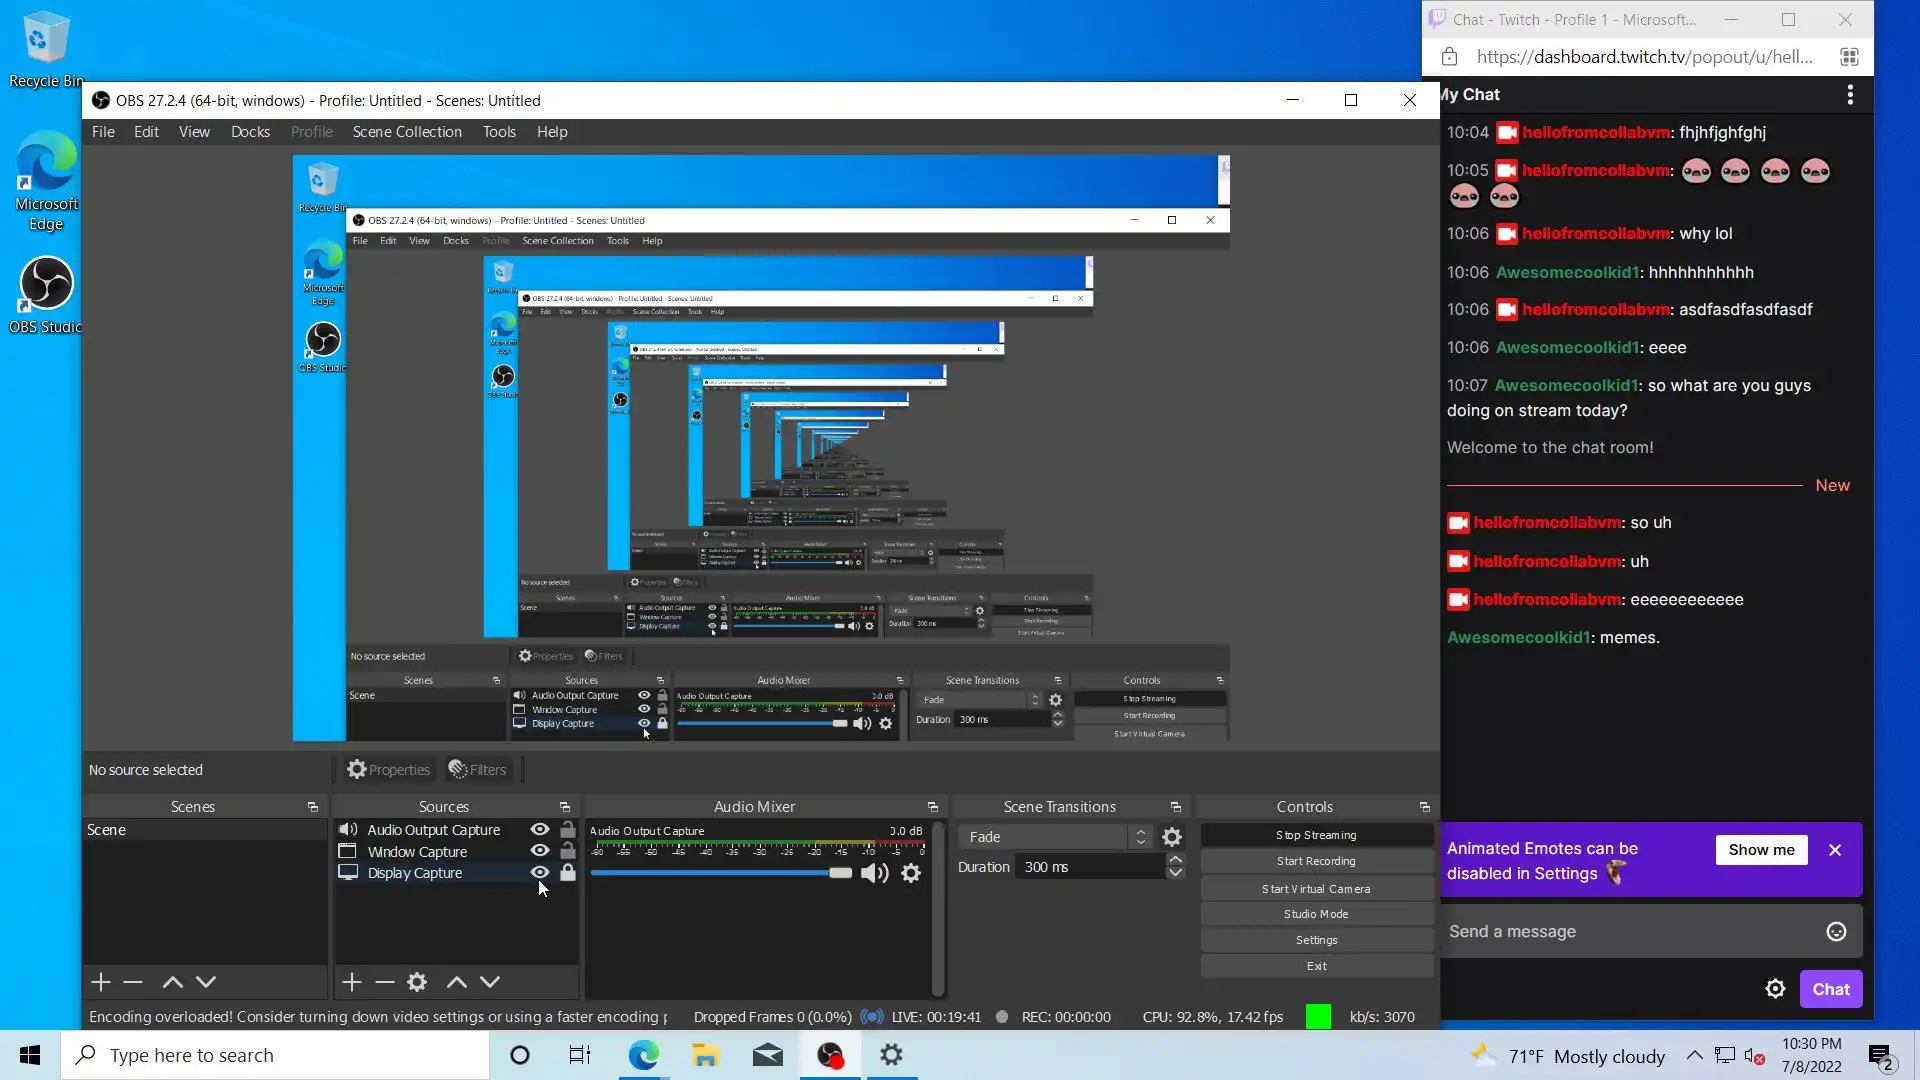Toggle visibility of Window Capture source
The height and width of the screenshot is (1080, 1920).
coord(540,851)
